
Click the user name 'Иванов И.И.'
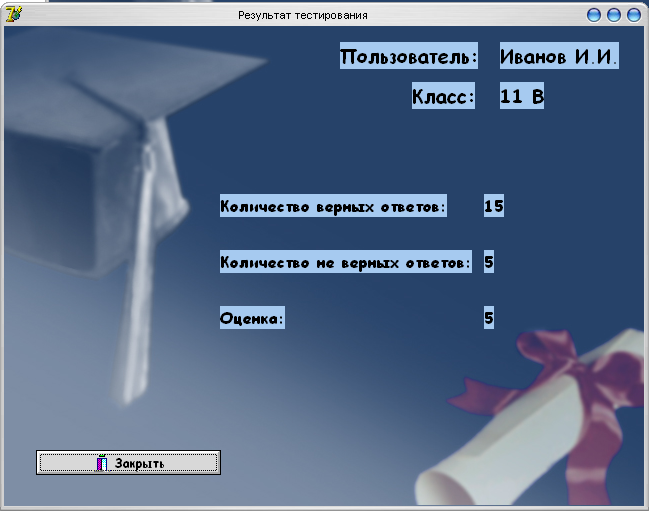[559, 56]
